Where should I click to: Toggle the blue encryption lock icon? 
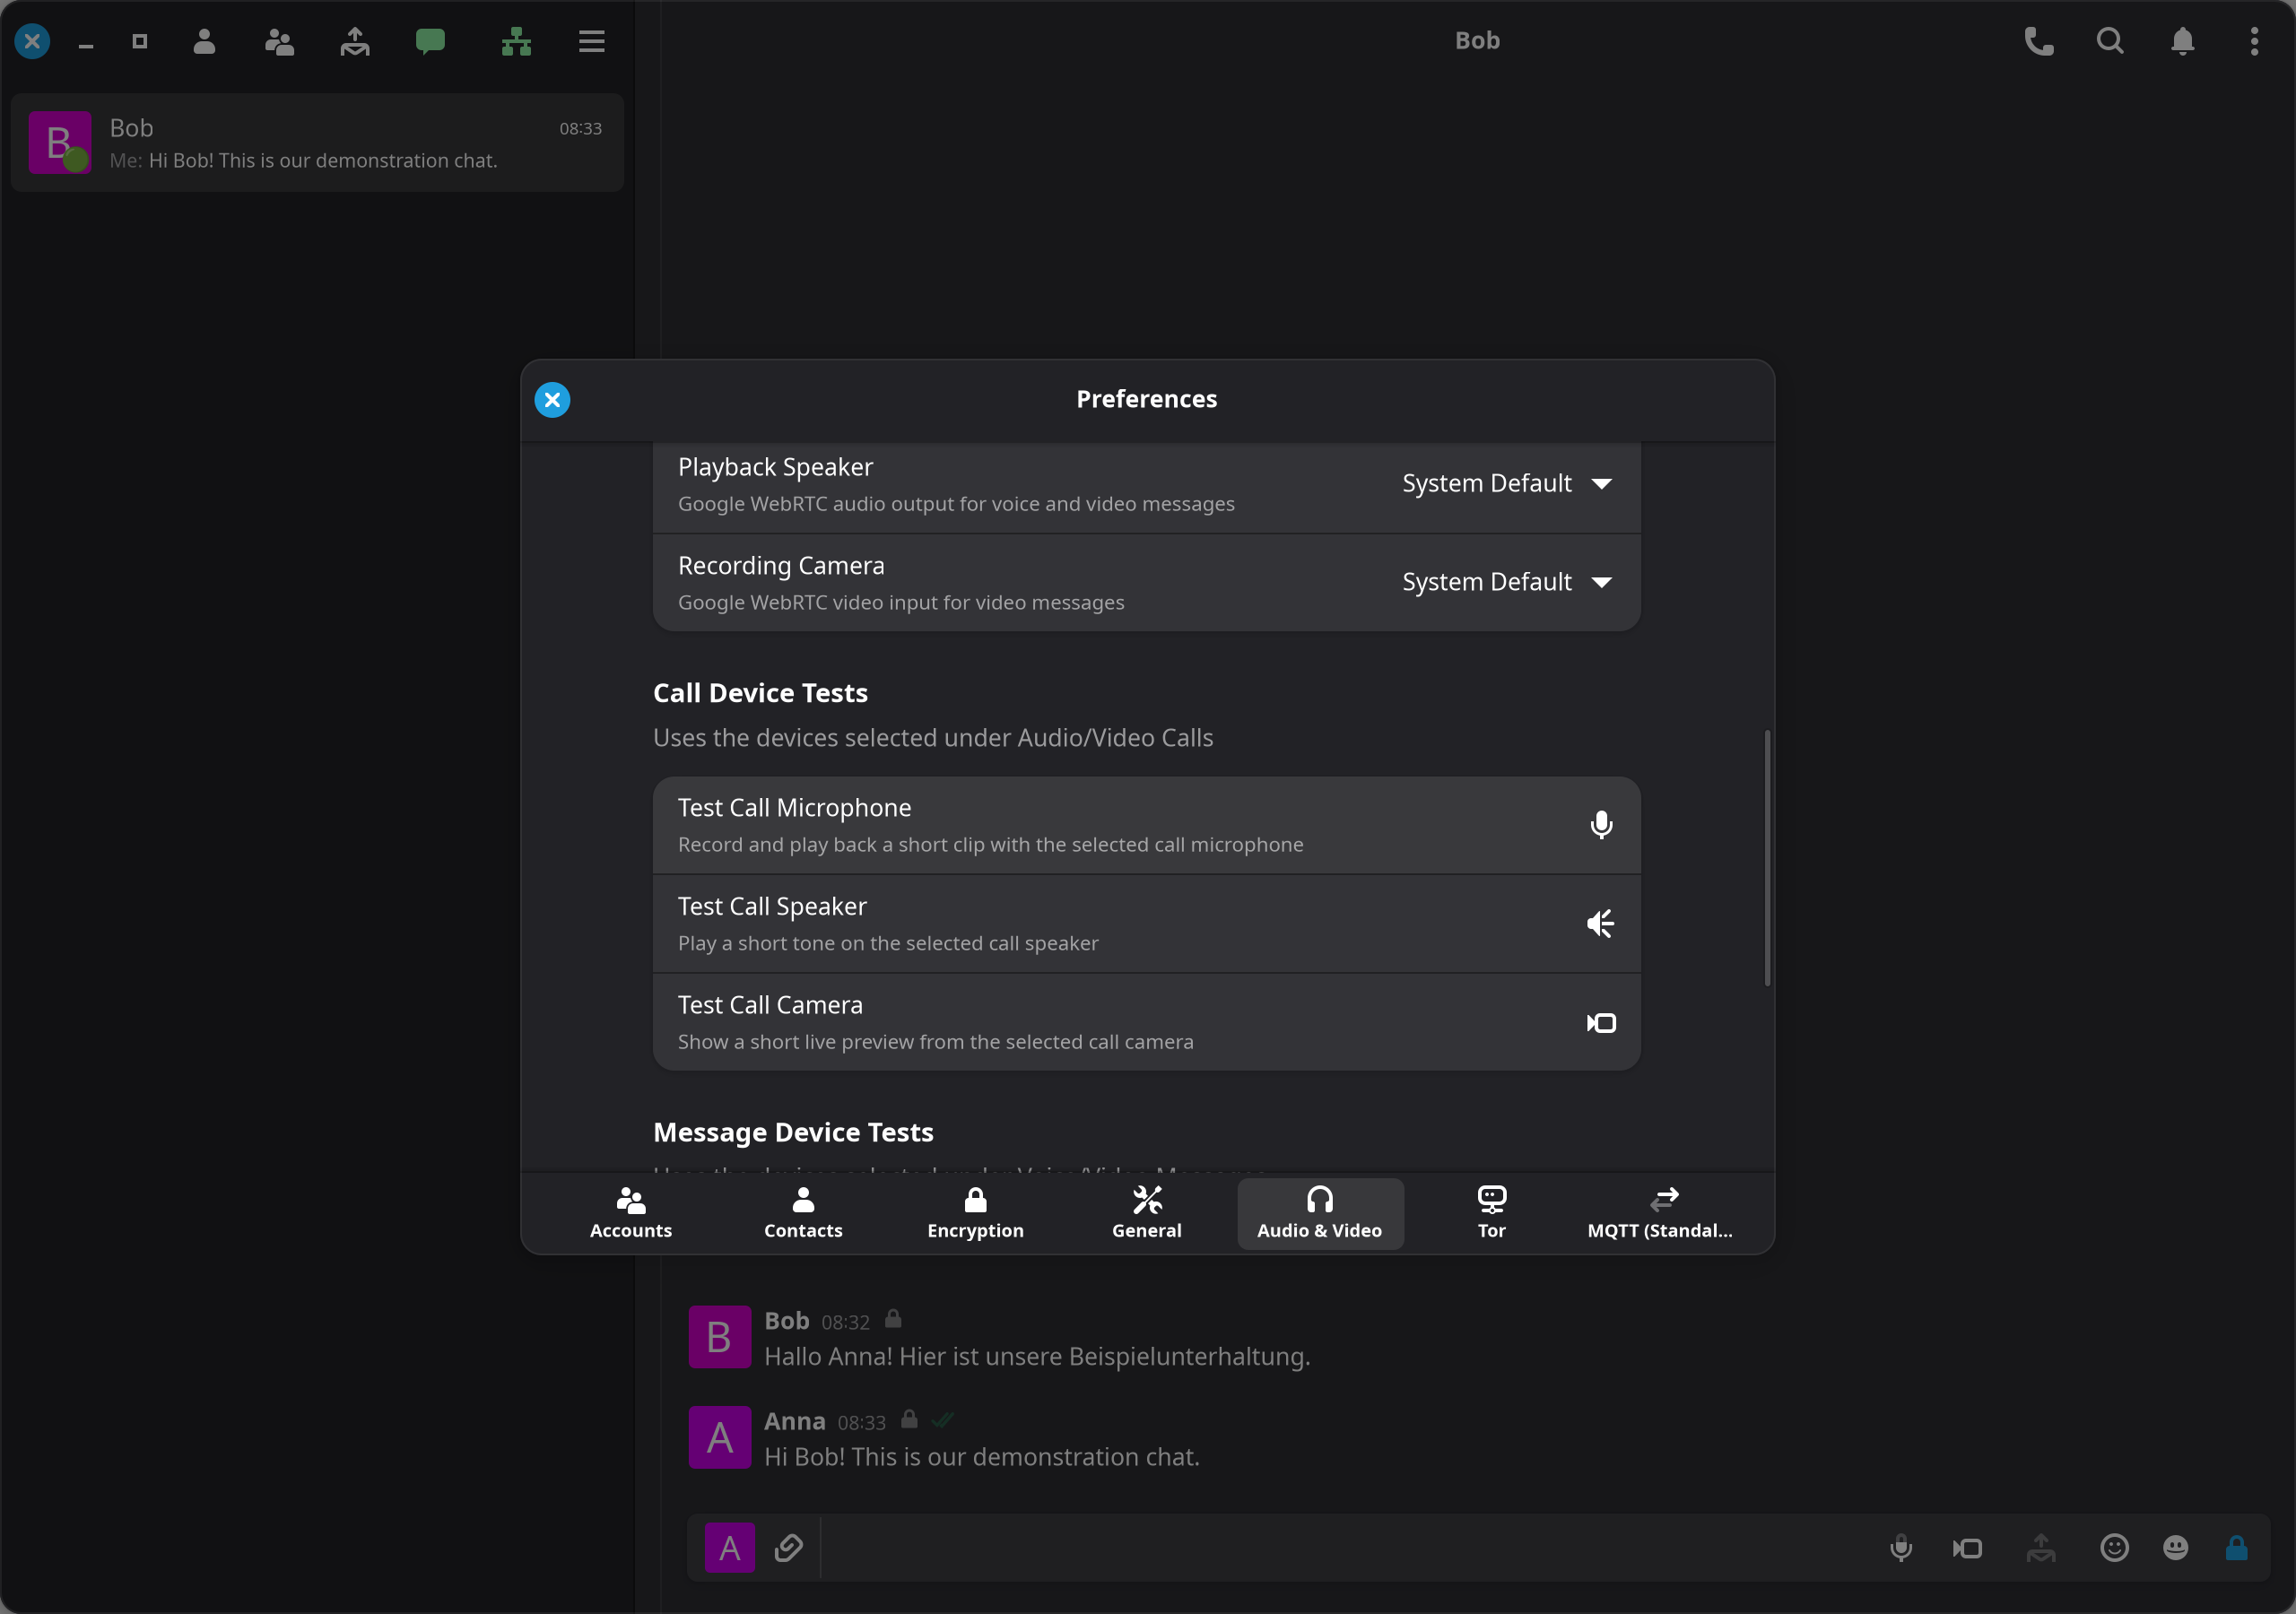point(2237,1548)
